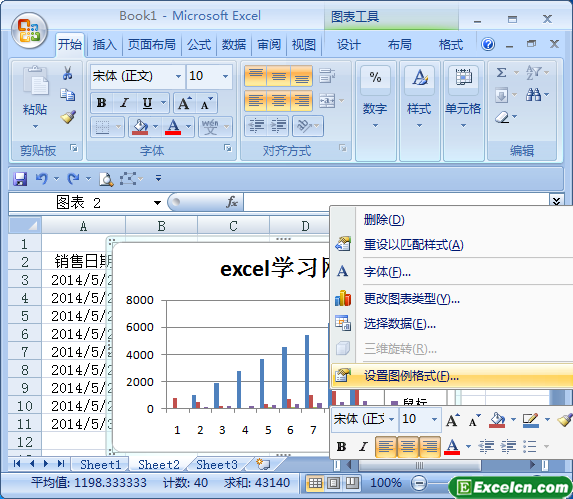Open Print Preview from quick access toolbar
573x499 pixels.
coord(106,179)
